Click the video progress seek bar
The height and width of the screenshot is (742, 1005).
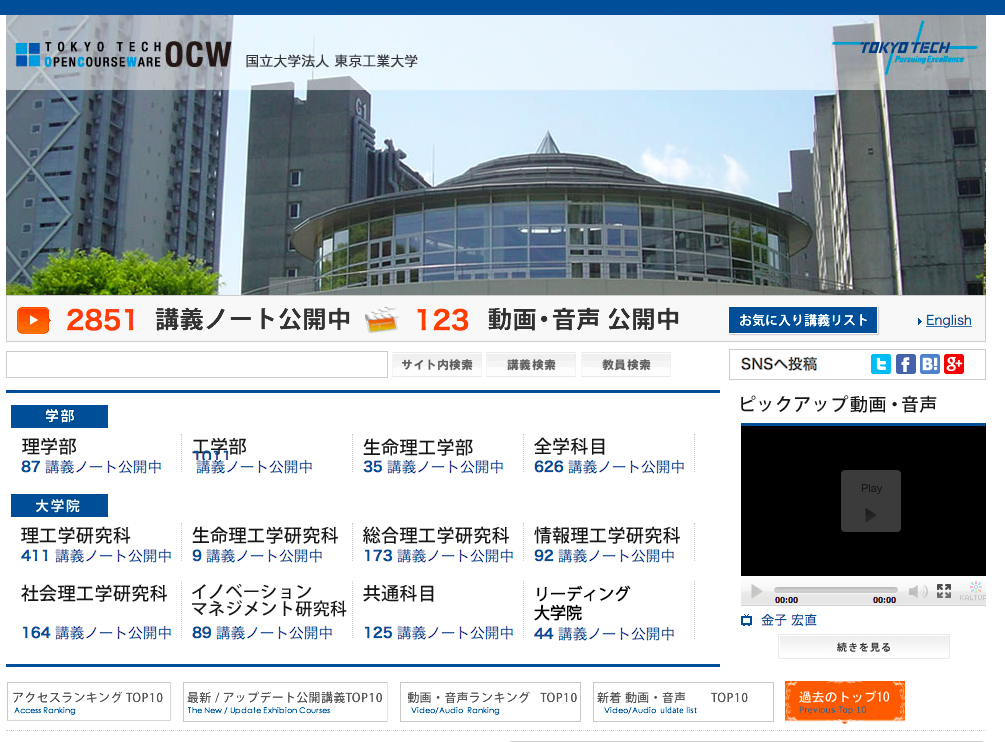pos(835,590)
